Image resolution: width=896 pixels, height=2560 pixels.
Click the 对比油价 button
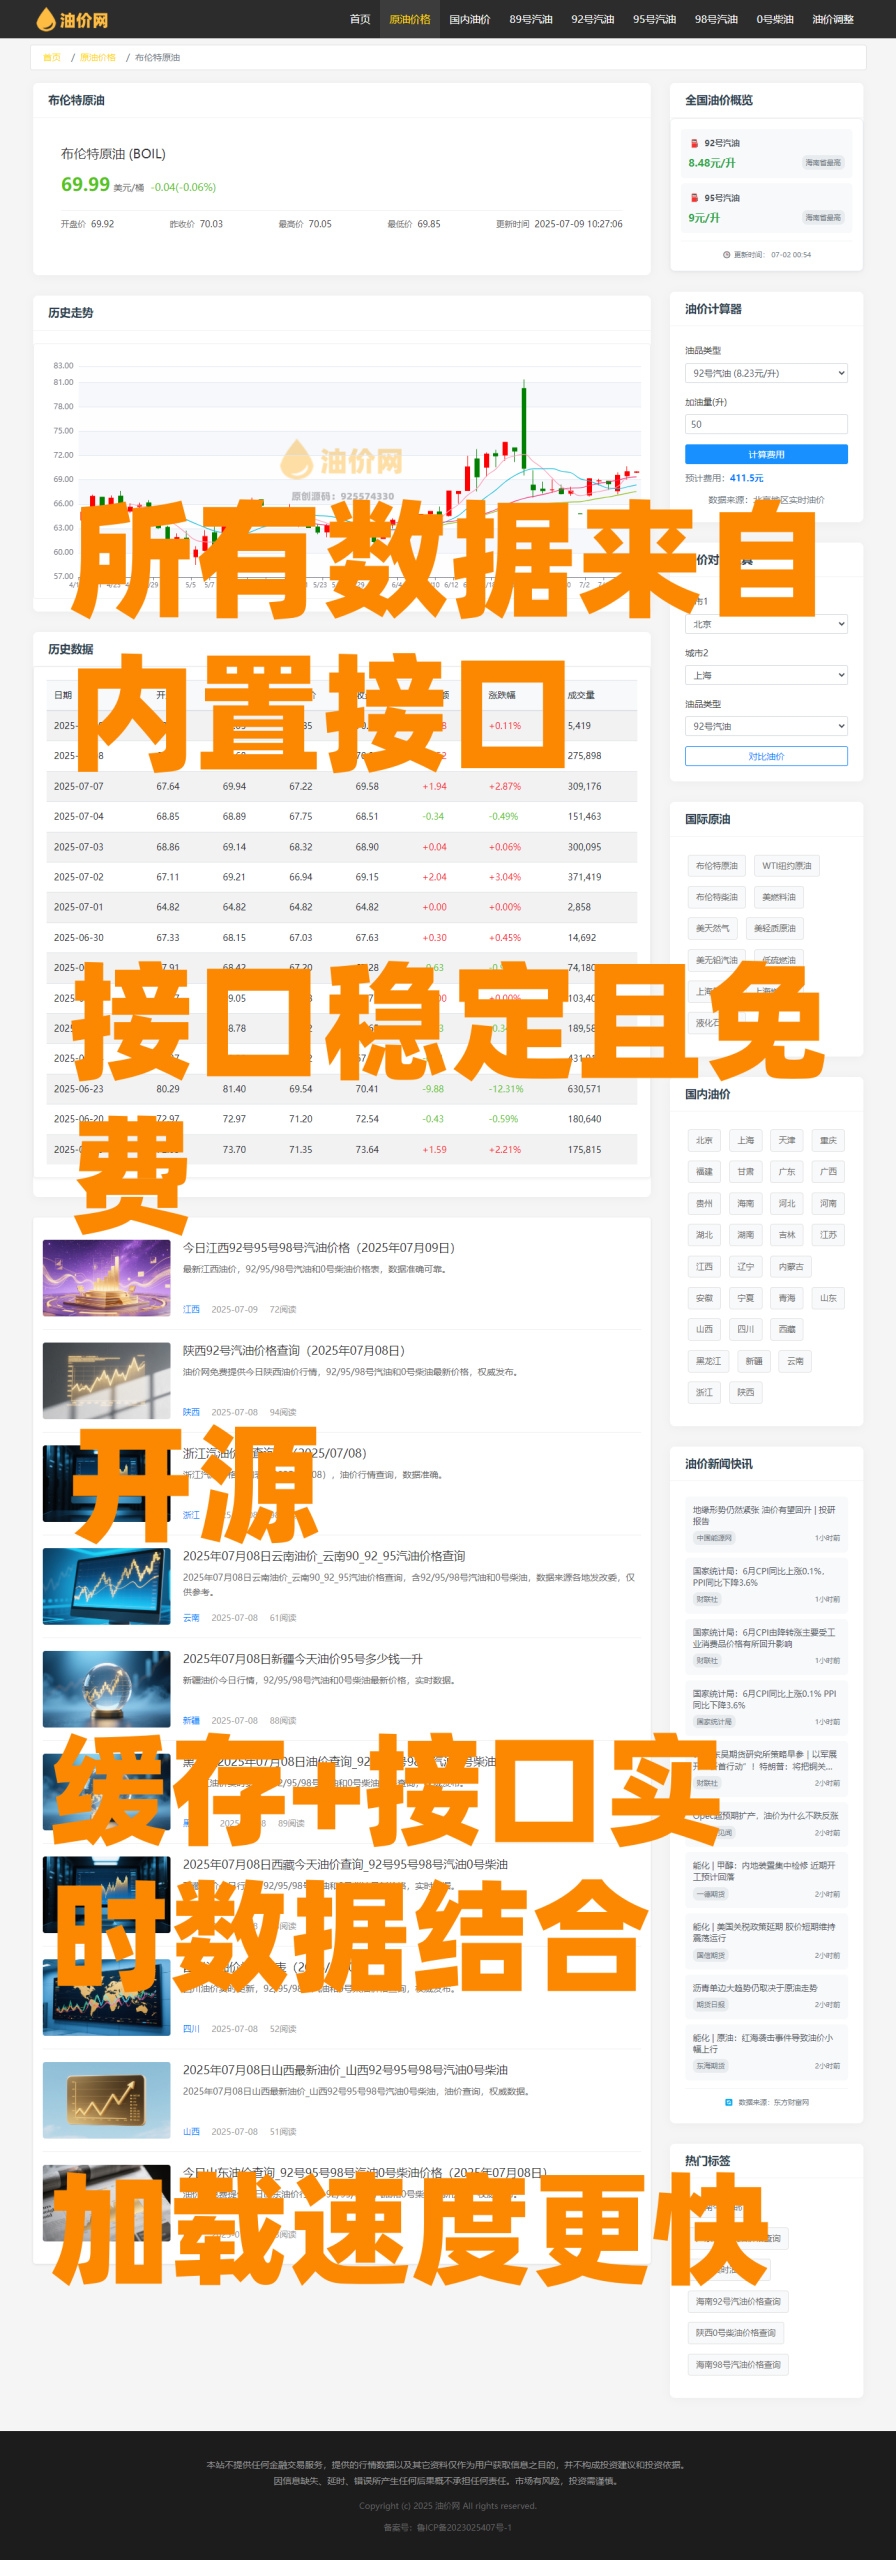766,756
